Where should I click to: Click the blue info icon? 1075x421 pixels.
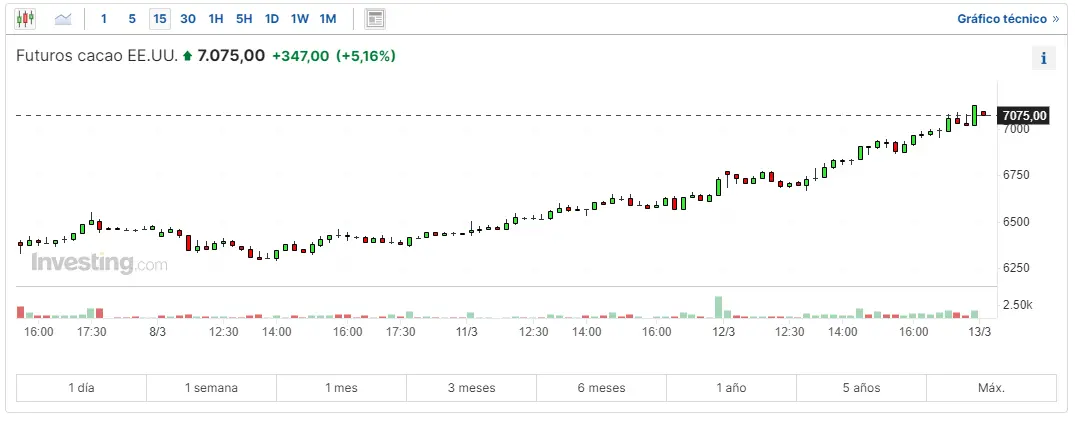pos(1043,58)
